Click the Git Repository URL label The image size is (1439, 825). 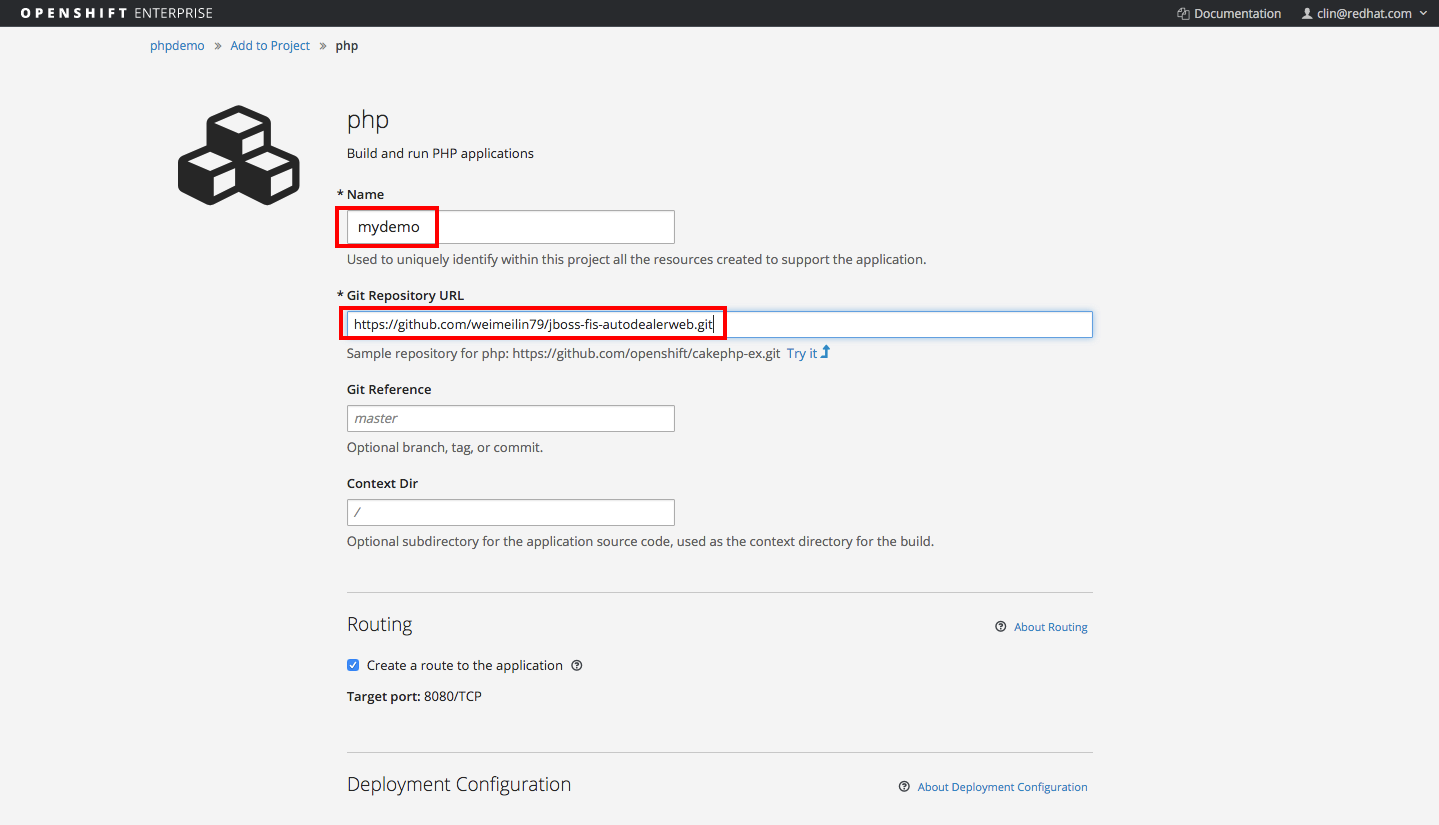pos(405,295)
